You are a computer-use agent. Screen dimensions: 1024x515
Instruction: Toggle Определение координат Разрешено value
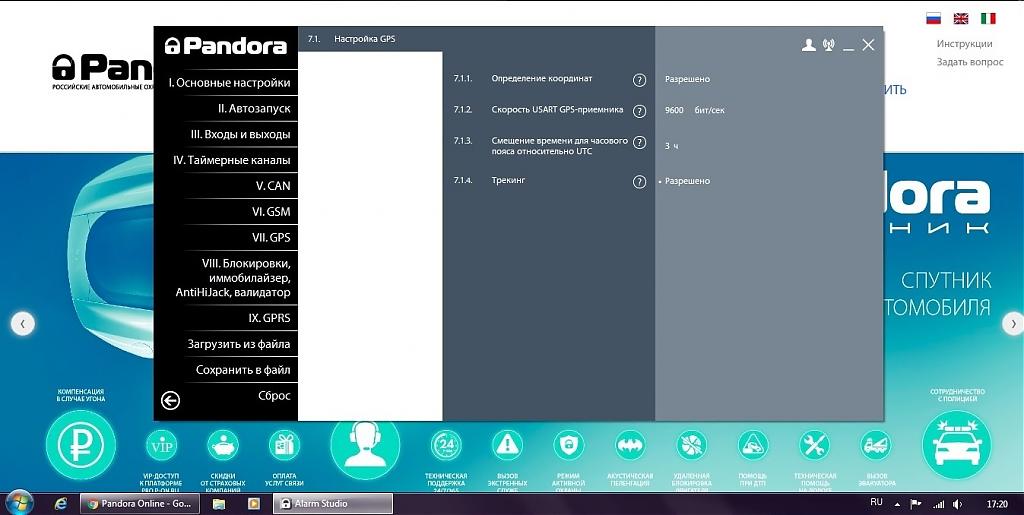pyautogui.click(x=687, y=79)
